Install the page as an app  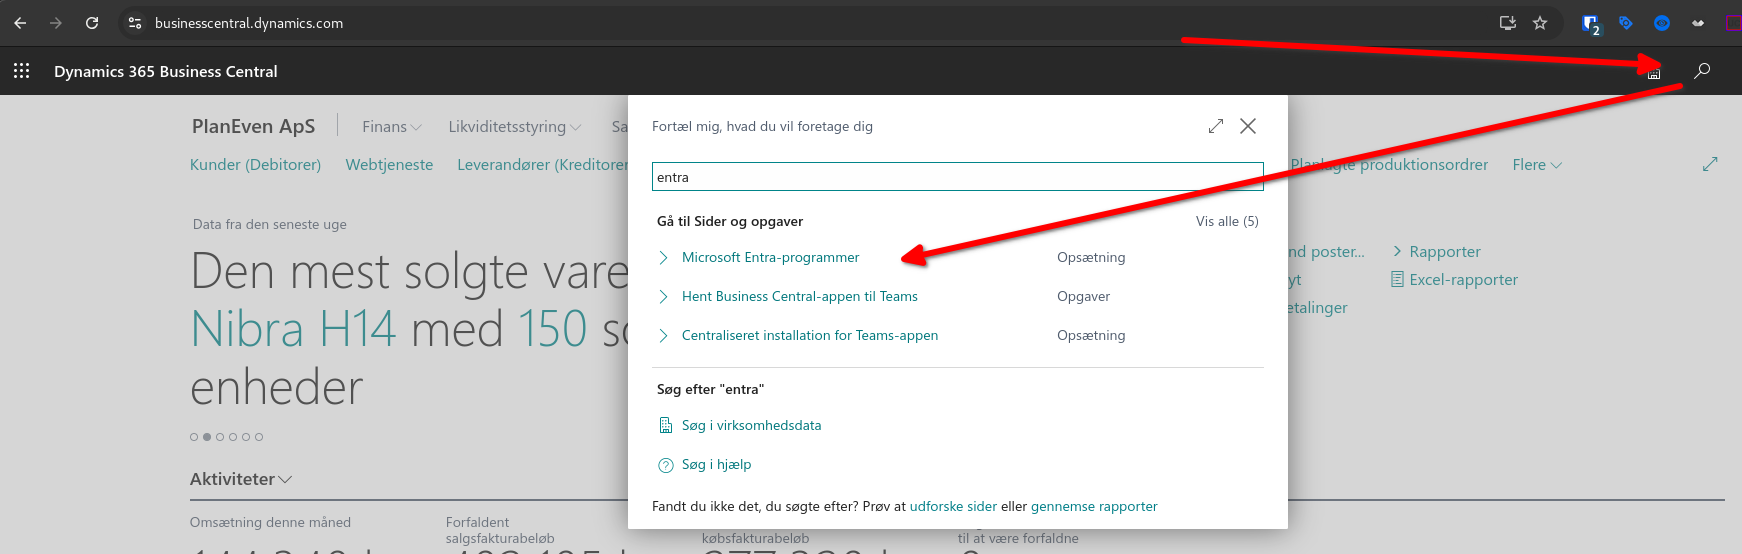(1508, 23)
